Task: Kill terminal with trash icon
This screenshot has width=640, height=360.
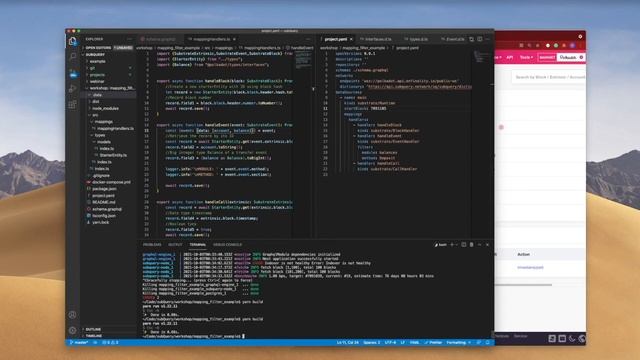Action: [x=471, y=244]
